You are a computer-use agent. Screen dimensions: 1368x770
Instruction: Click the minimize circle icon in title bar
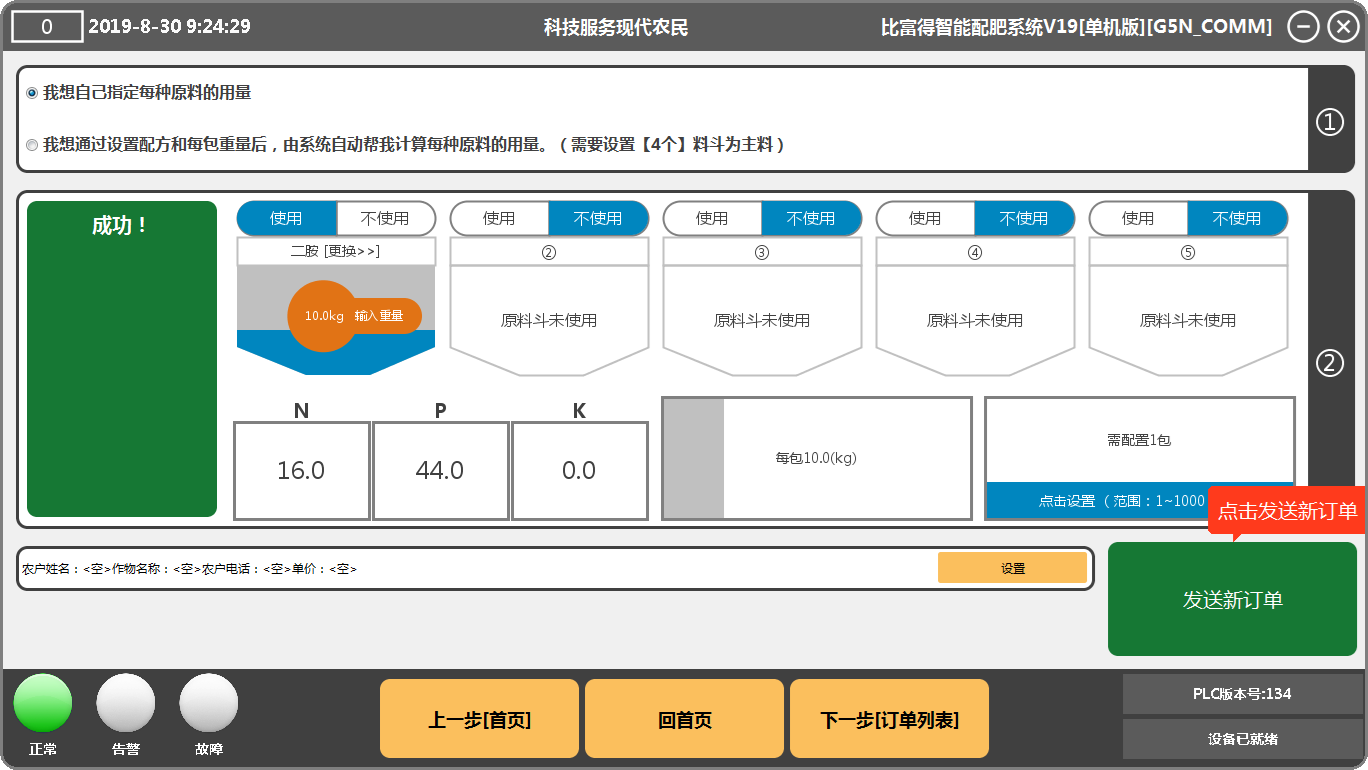(1303, 27)
